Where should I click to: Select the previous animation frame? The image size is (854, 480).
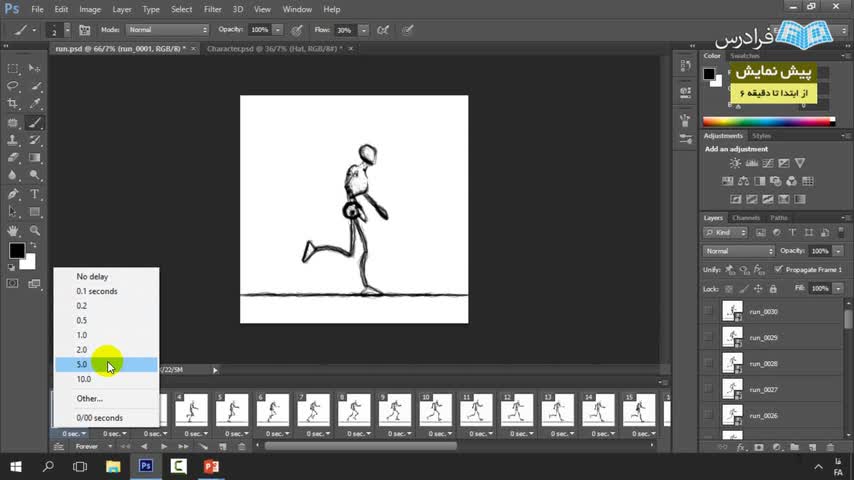144,447
